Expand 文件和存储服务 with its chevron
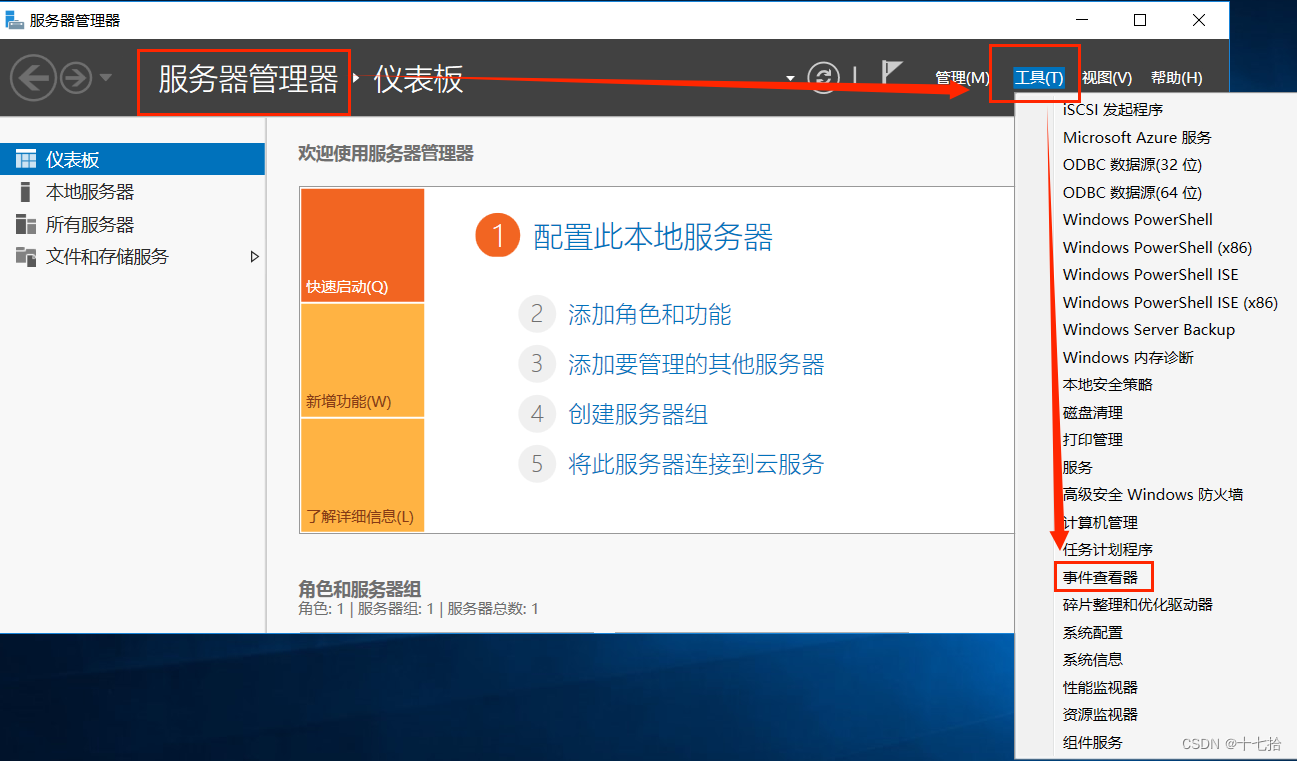This screenshot has width=1297, height=761. 255,256
